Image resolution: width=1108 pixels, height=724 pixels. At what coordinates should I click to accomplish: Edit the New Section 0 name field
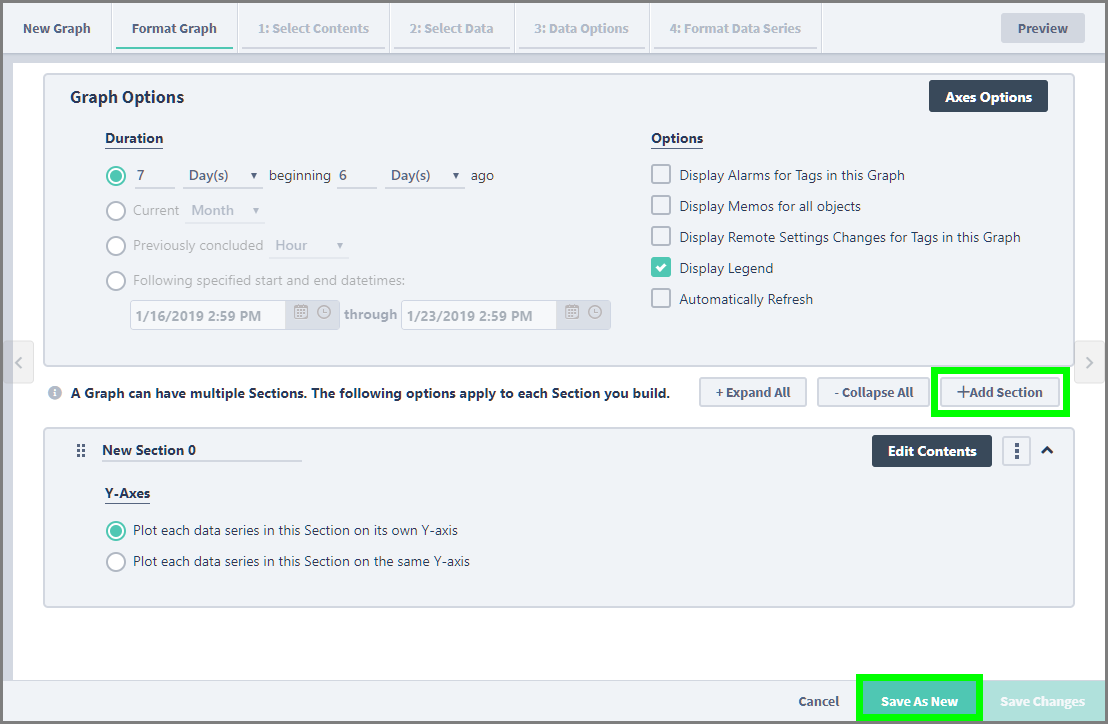201,450
